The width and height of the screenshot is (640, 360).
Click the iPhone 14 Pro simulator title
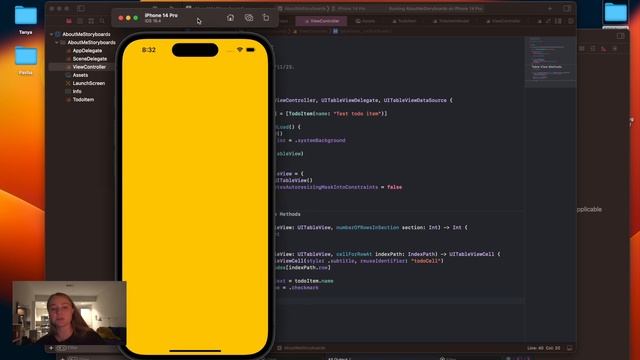point(161,16)
